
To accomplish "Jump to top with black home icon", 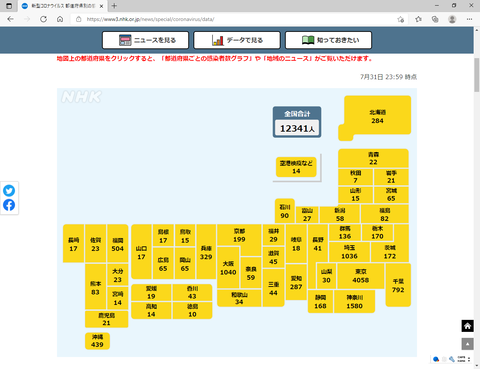I will point(467,326).
